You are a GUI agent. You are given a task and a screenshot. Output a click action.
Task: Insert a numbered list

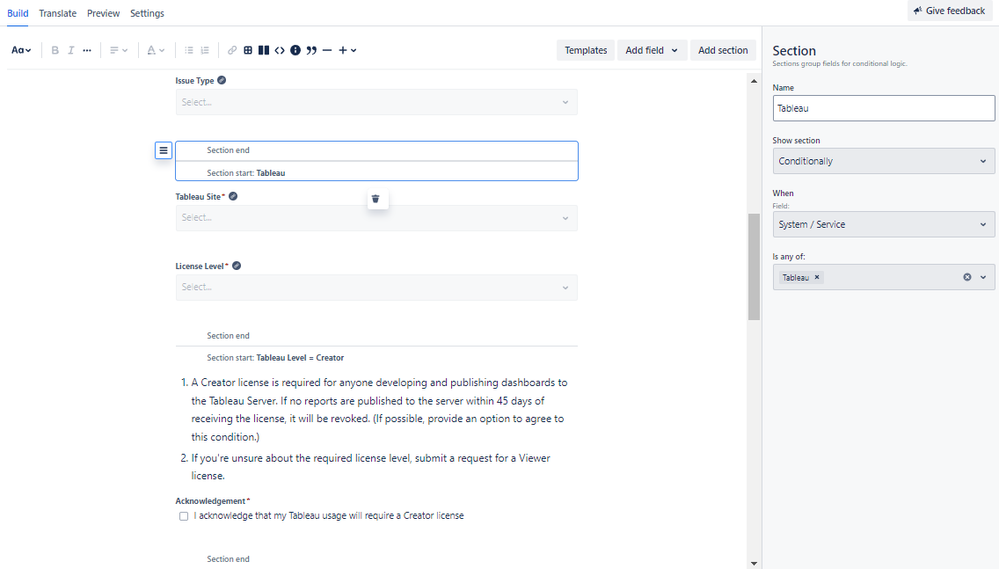(205, 50)
